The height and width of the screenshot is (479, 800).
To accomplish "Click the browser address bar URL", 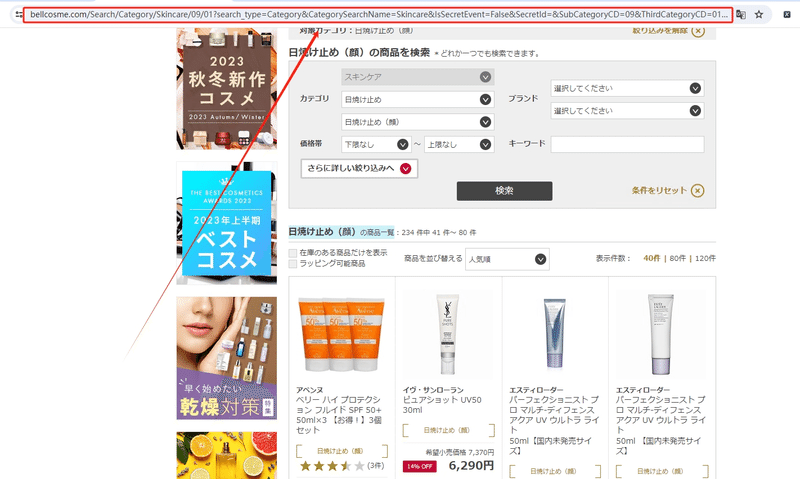I will (x=379, y=15).
